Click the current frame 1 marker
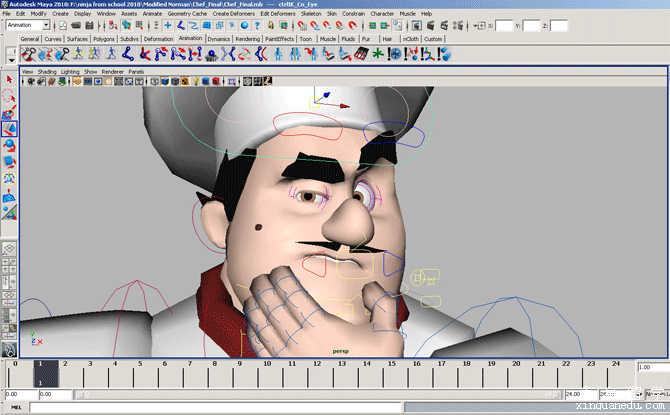This screenshot has width=670, height=415. point(46,374)
